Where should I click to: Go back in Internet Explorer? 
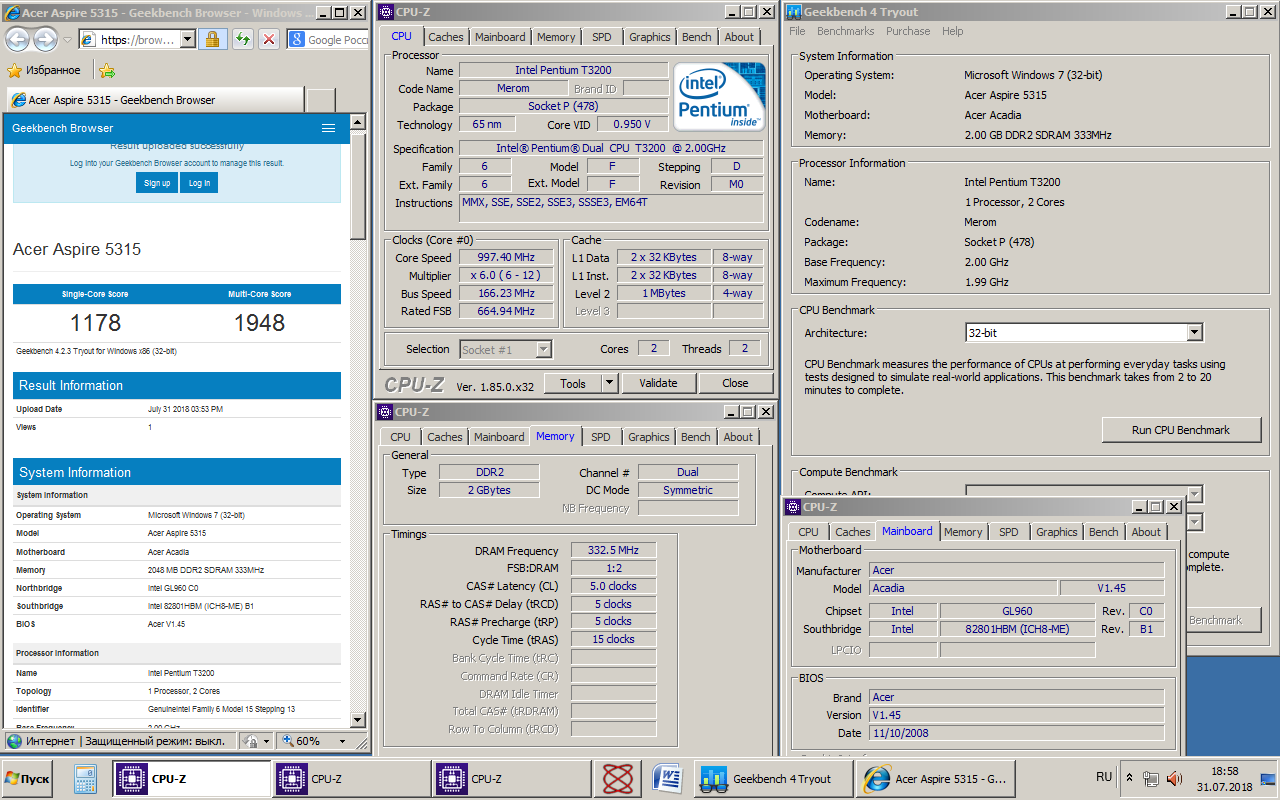pyautogui.click(x=17, y=39)
